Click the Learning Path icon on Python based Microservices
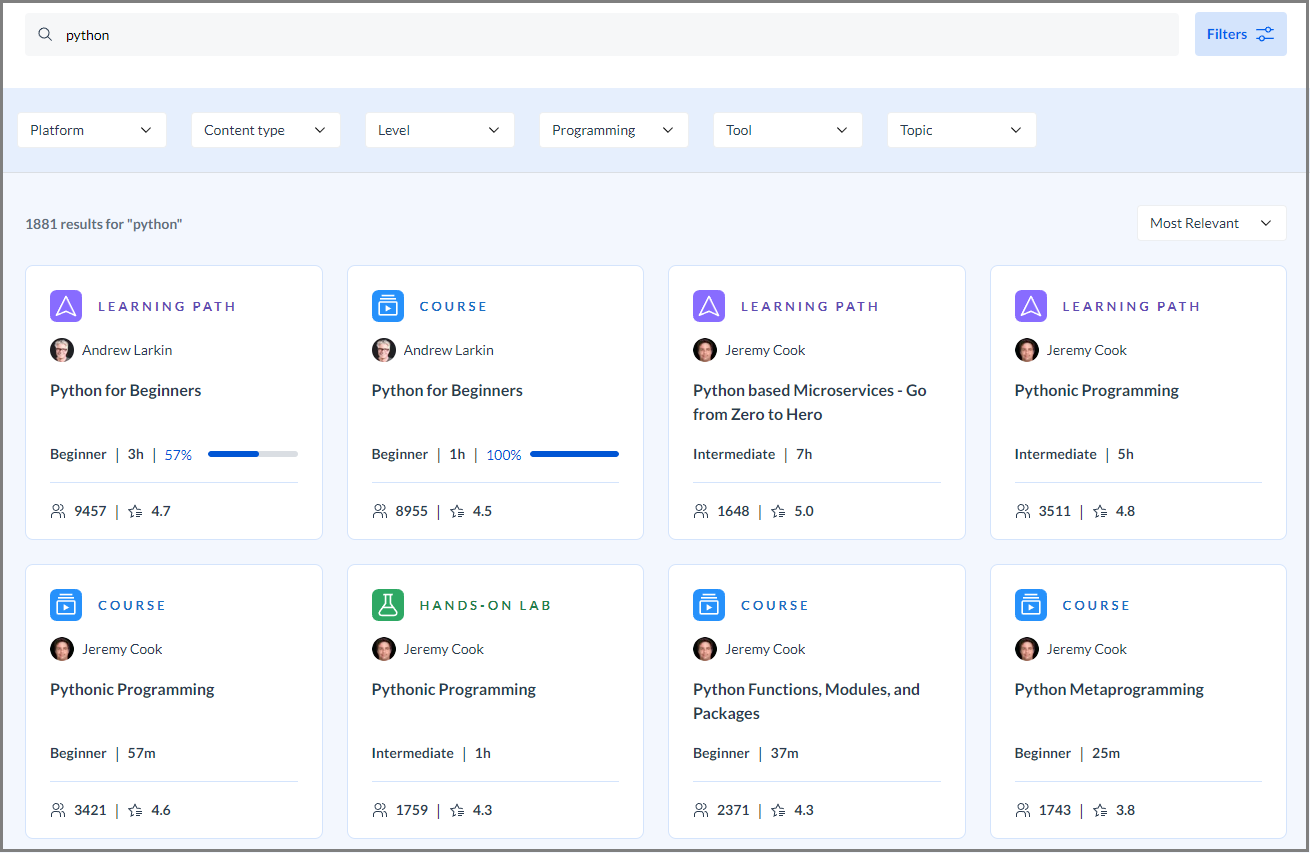 709,306
